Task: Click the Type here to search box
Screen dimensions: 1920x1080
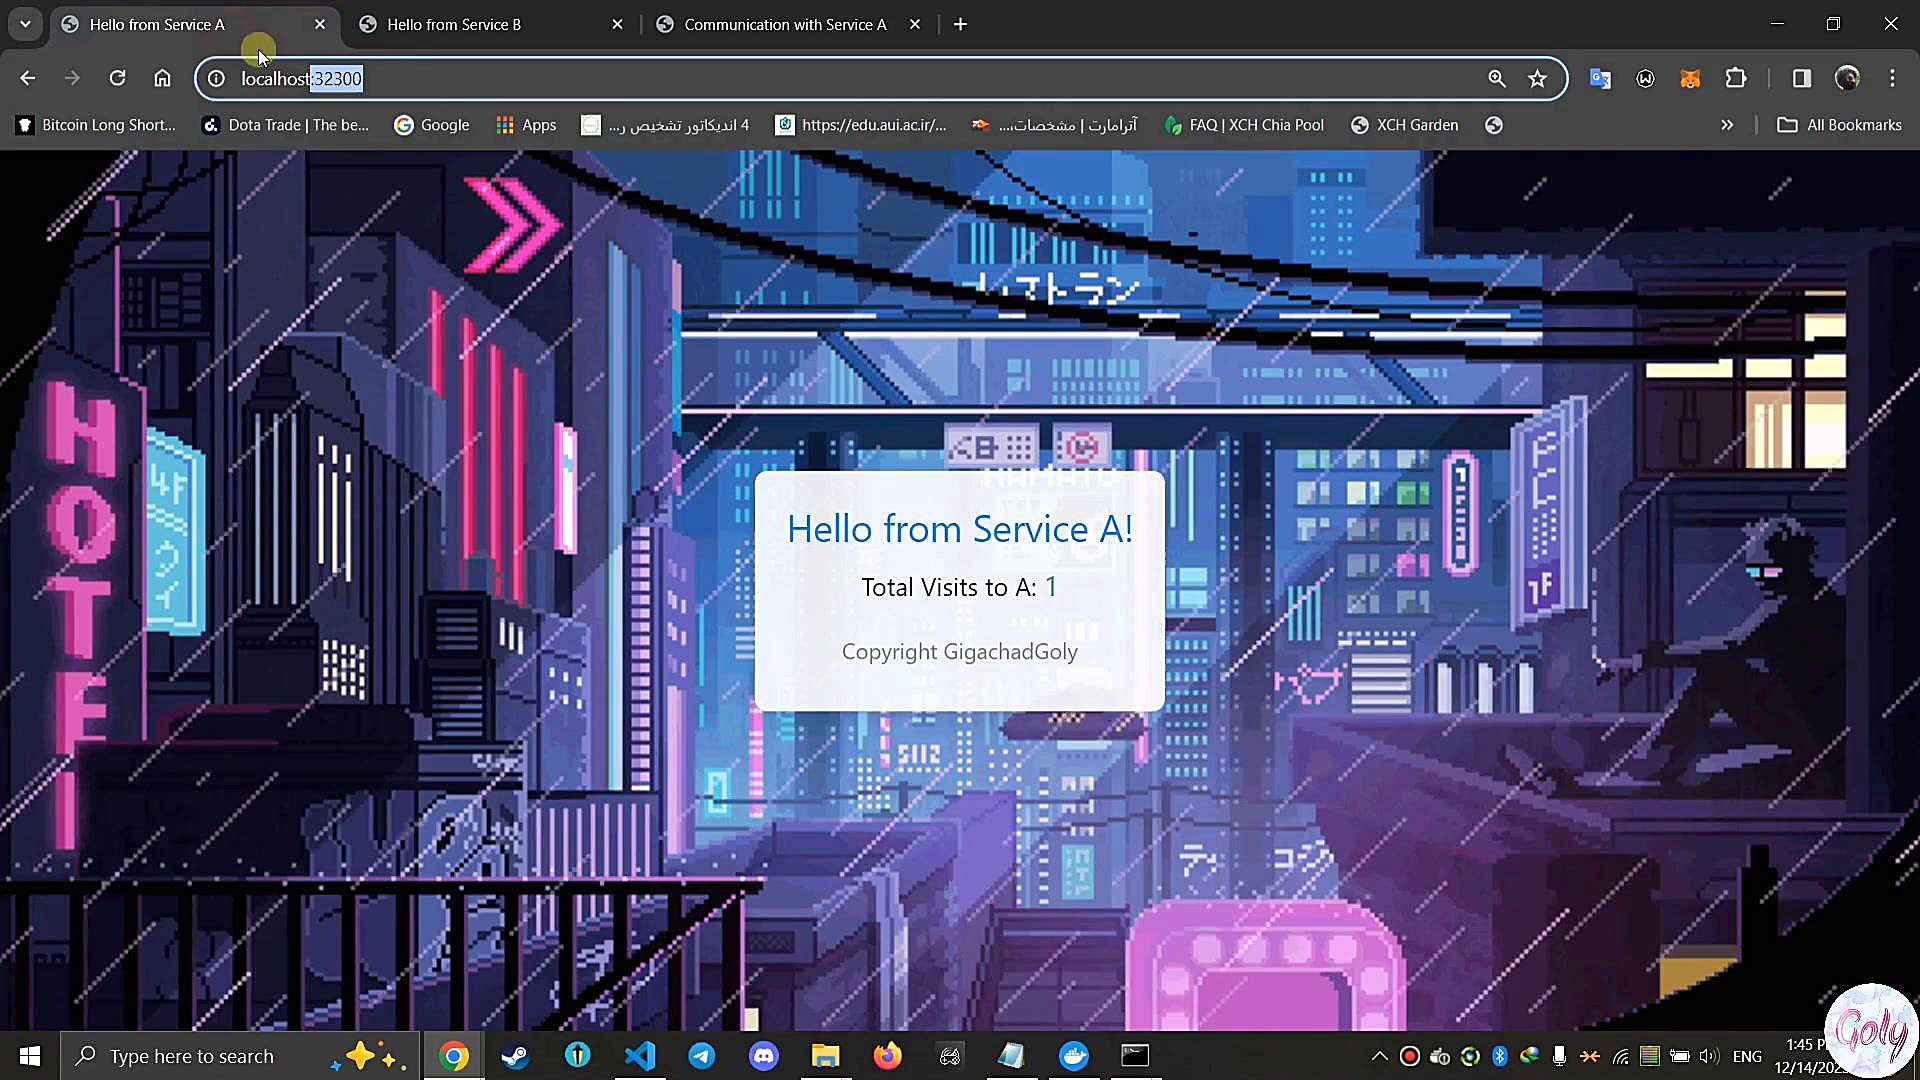Action: point(240,1056)
